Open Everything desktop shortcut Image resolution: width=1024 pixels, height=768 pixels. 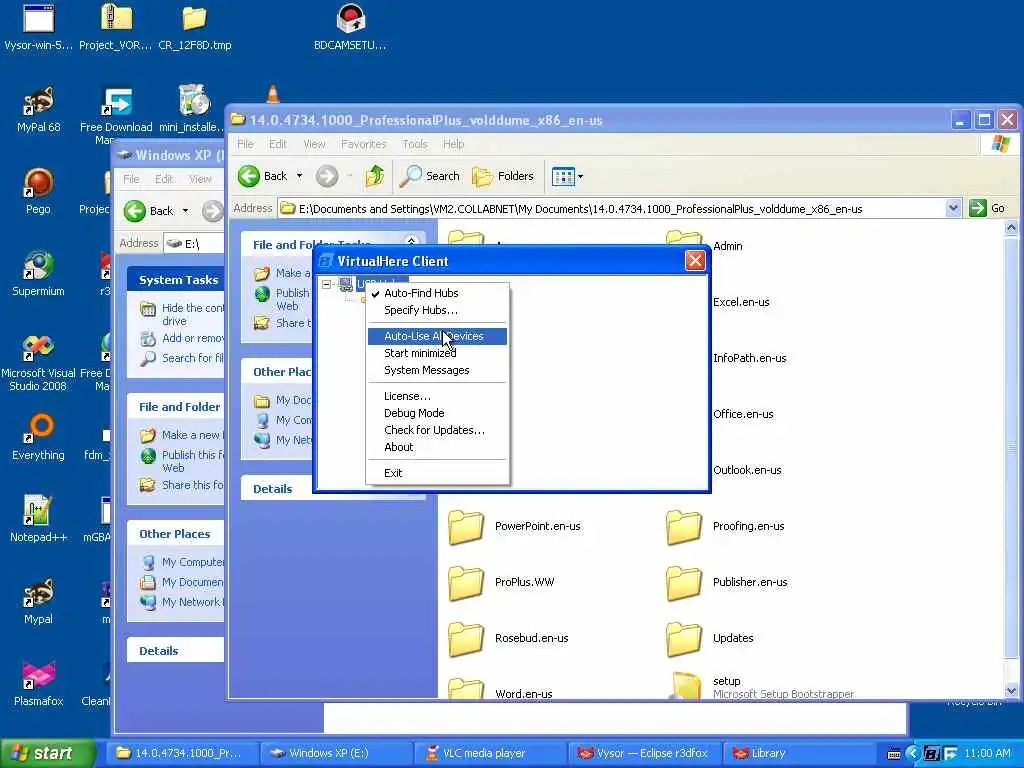click(38, 438)
